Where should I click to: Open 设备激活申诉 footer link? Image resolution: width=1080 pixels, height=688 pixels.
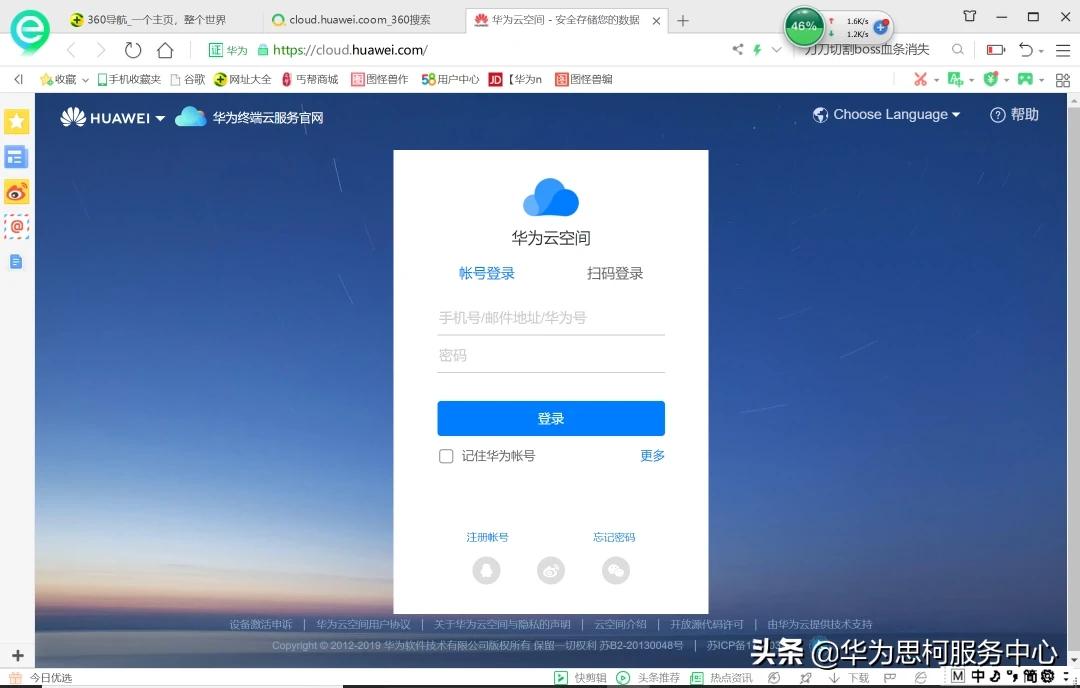[x=261, y=625]
